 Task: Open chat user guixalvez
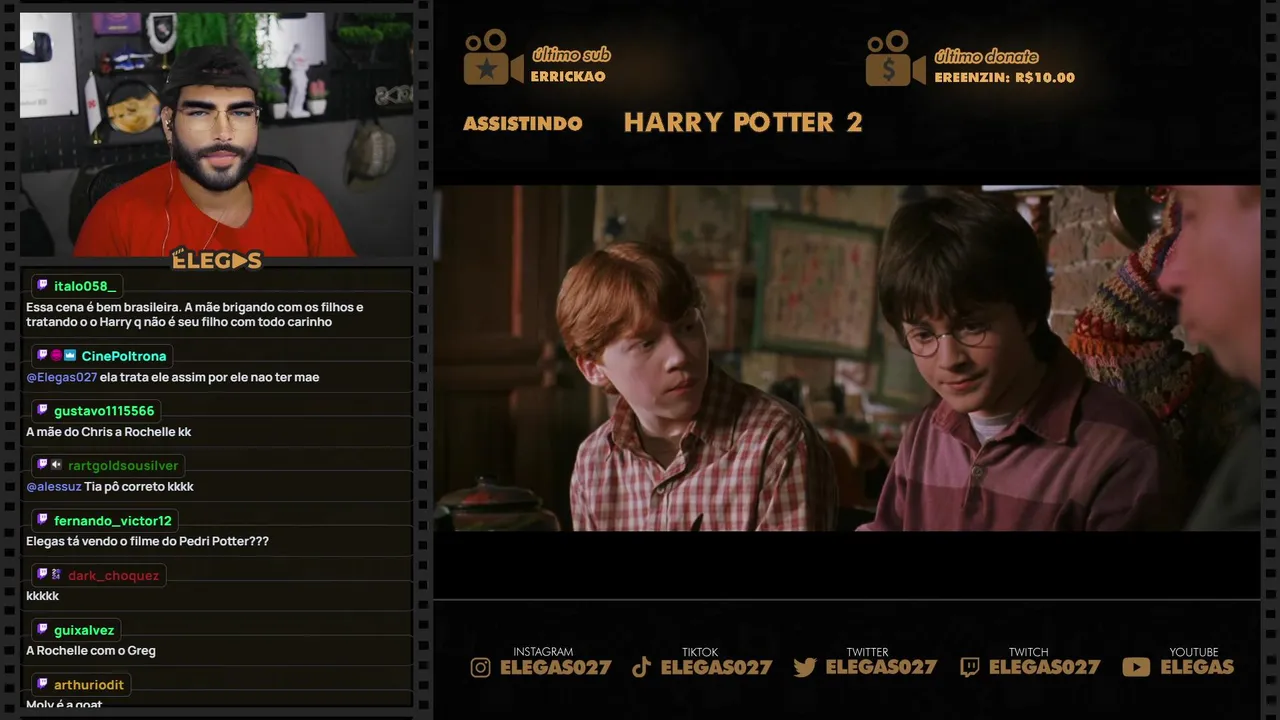pyautogui.click(x=84, y=630)
